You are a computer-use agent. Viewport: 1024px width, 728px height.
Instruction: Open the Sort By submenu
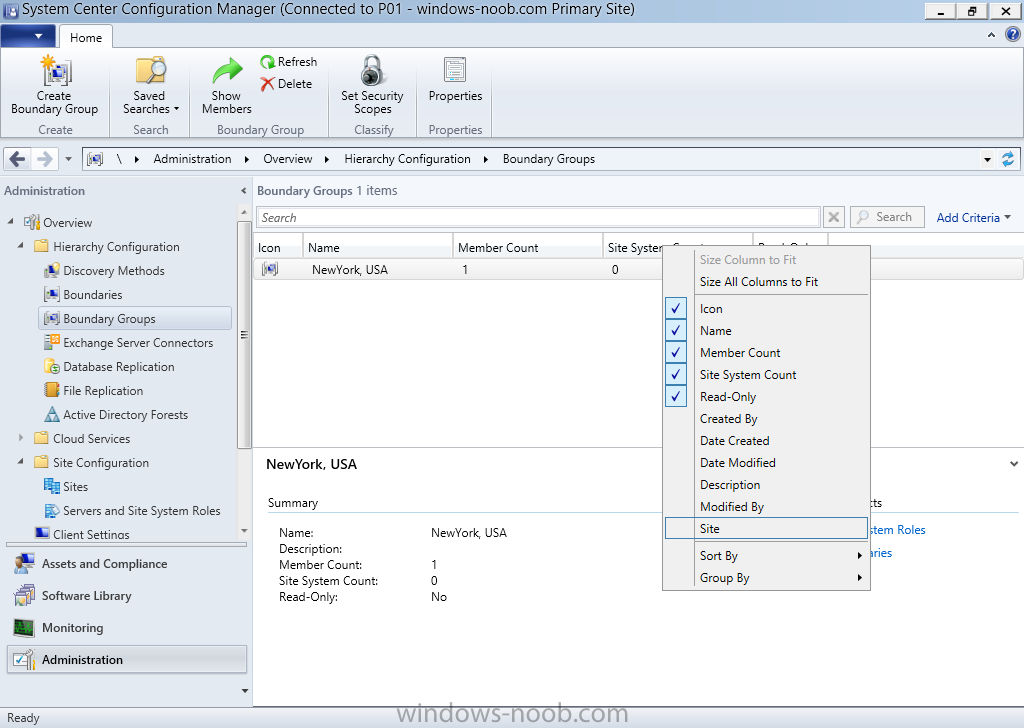tap(767, 556)
